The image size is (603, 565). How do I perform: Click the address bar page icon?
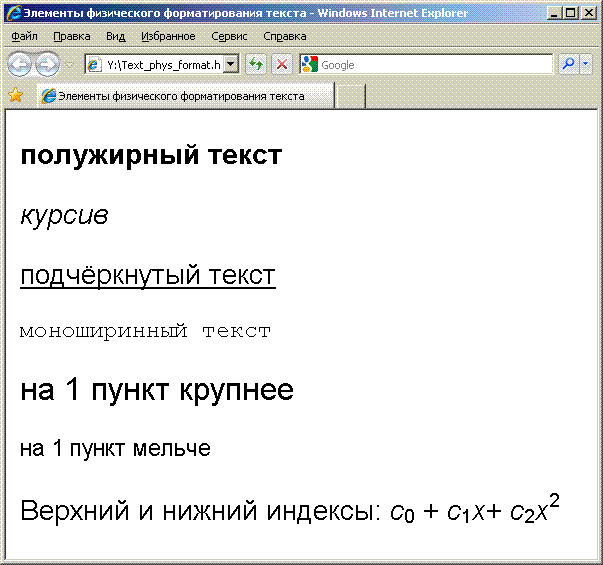[x=93, y=65]
